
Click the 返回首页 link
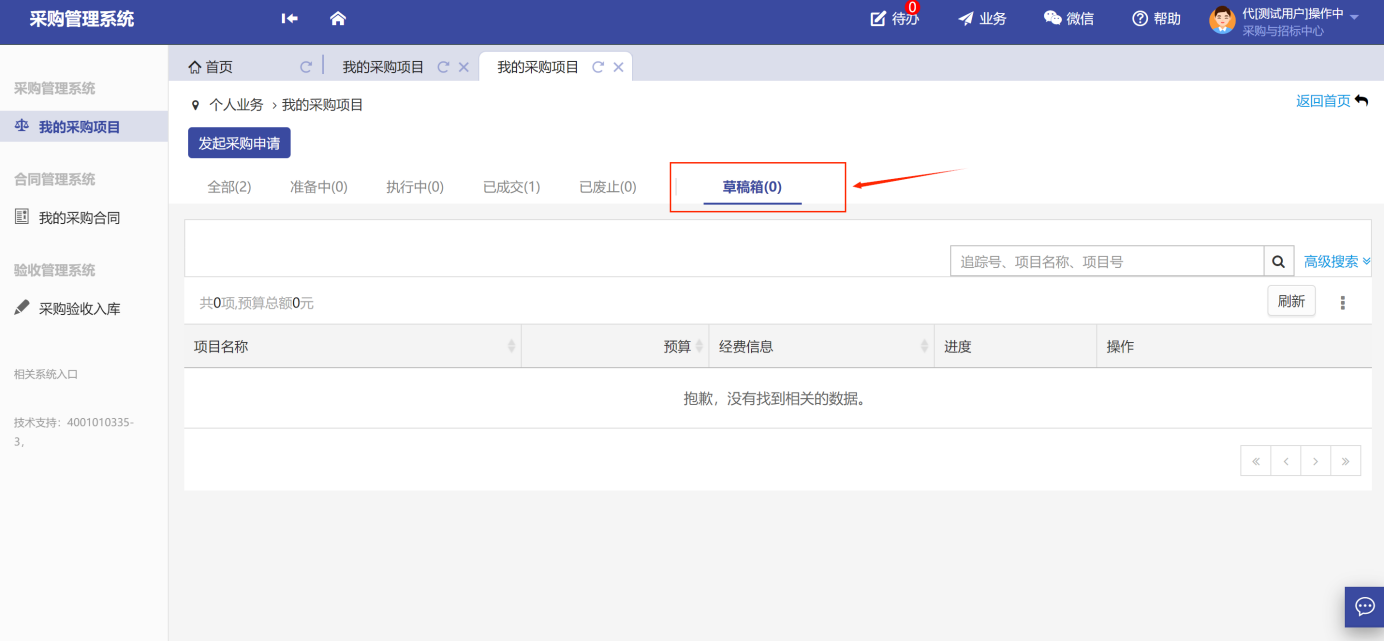click(1323, 101)
